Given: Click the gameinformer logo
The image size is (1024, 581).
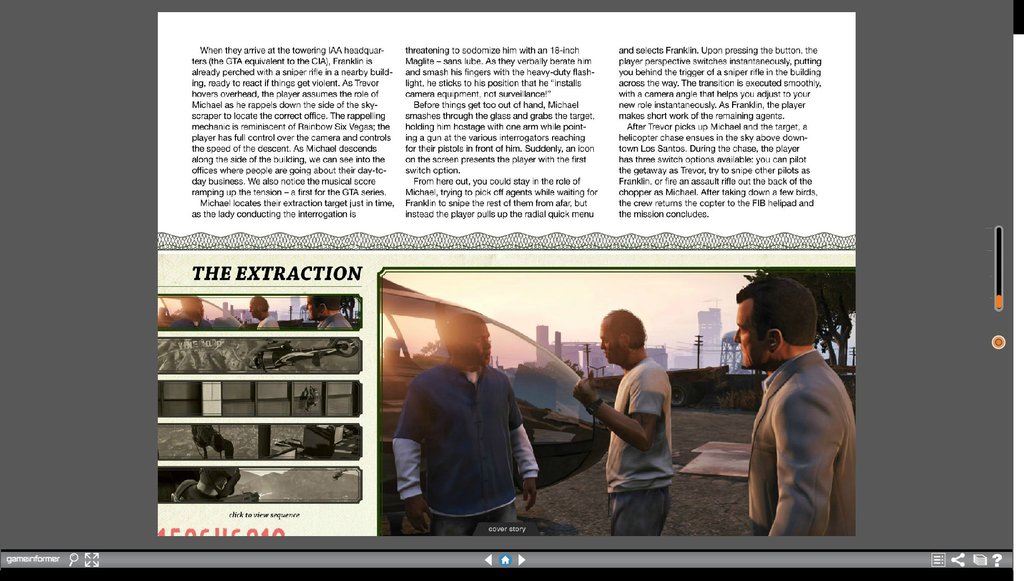Looking at the screenshot, I should [31, 560].
